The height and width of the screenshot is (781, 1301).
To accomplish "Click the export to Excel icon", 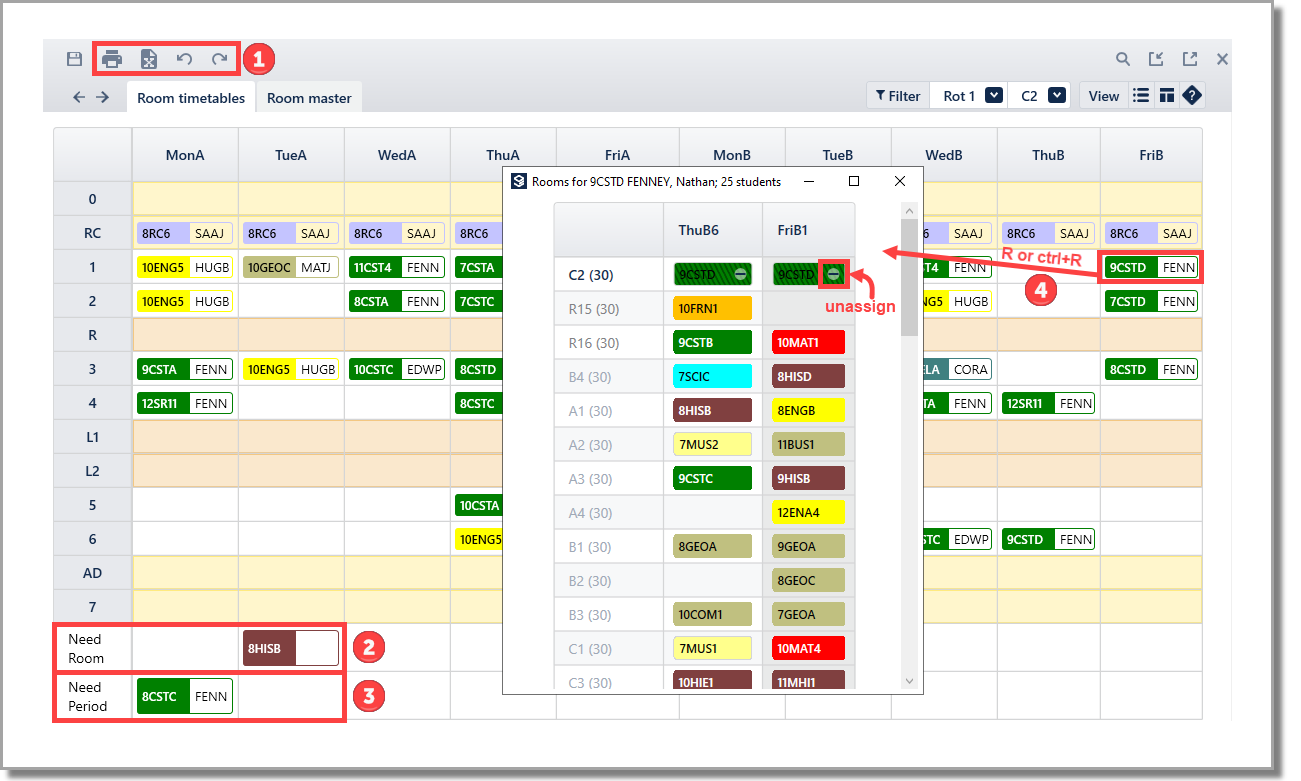I will point(148,59).
